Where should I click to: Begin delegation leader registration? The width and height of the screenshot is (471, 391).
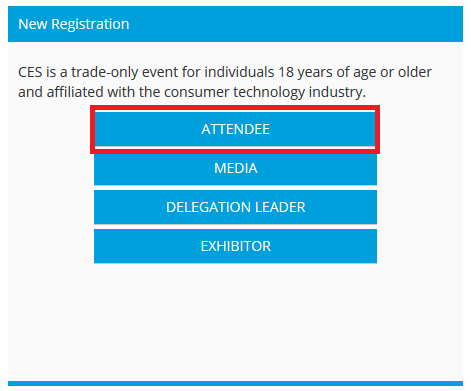click(x=235, y=207)
